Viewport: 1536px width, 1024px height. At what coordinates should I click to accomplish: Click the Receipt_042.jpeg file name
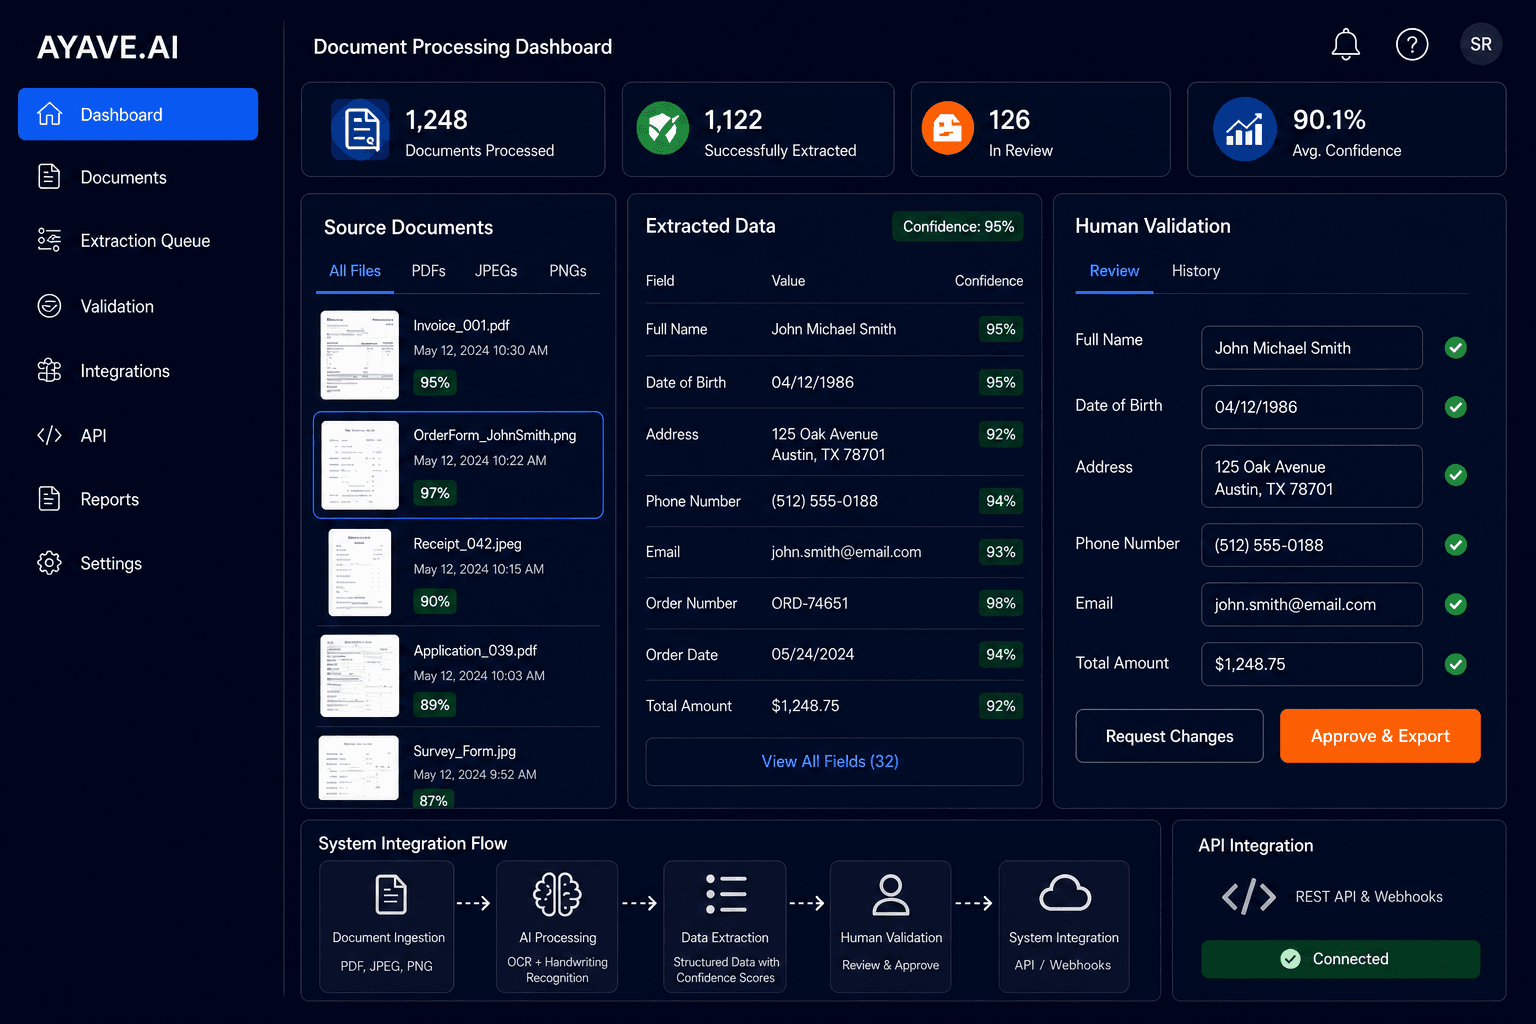[x=467, y=544]
